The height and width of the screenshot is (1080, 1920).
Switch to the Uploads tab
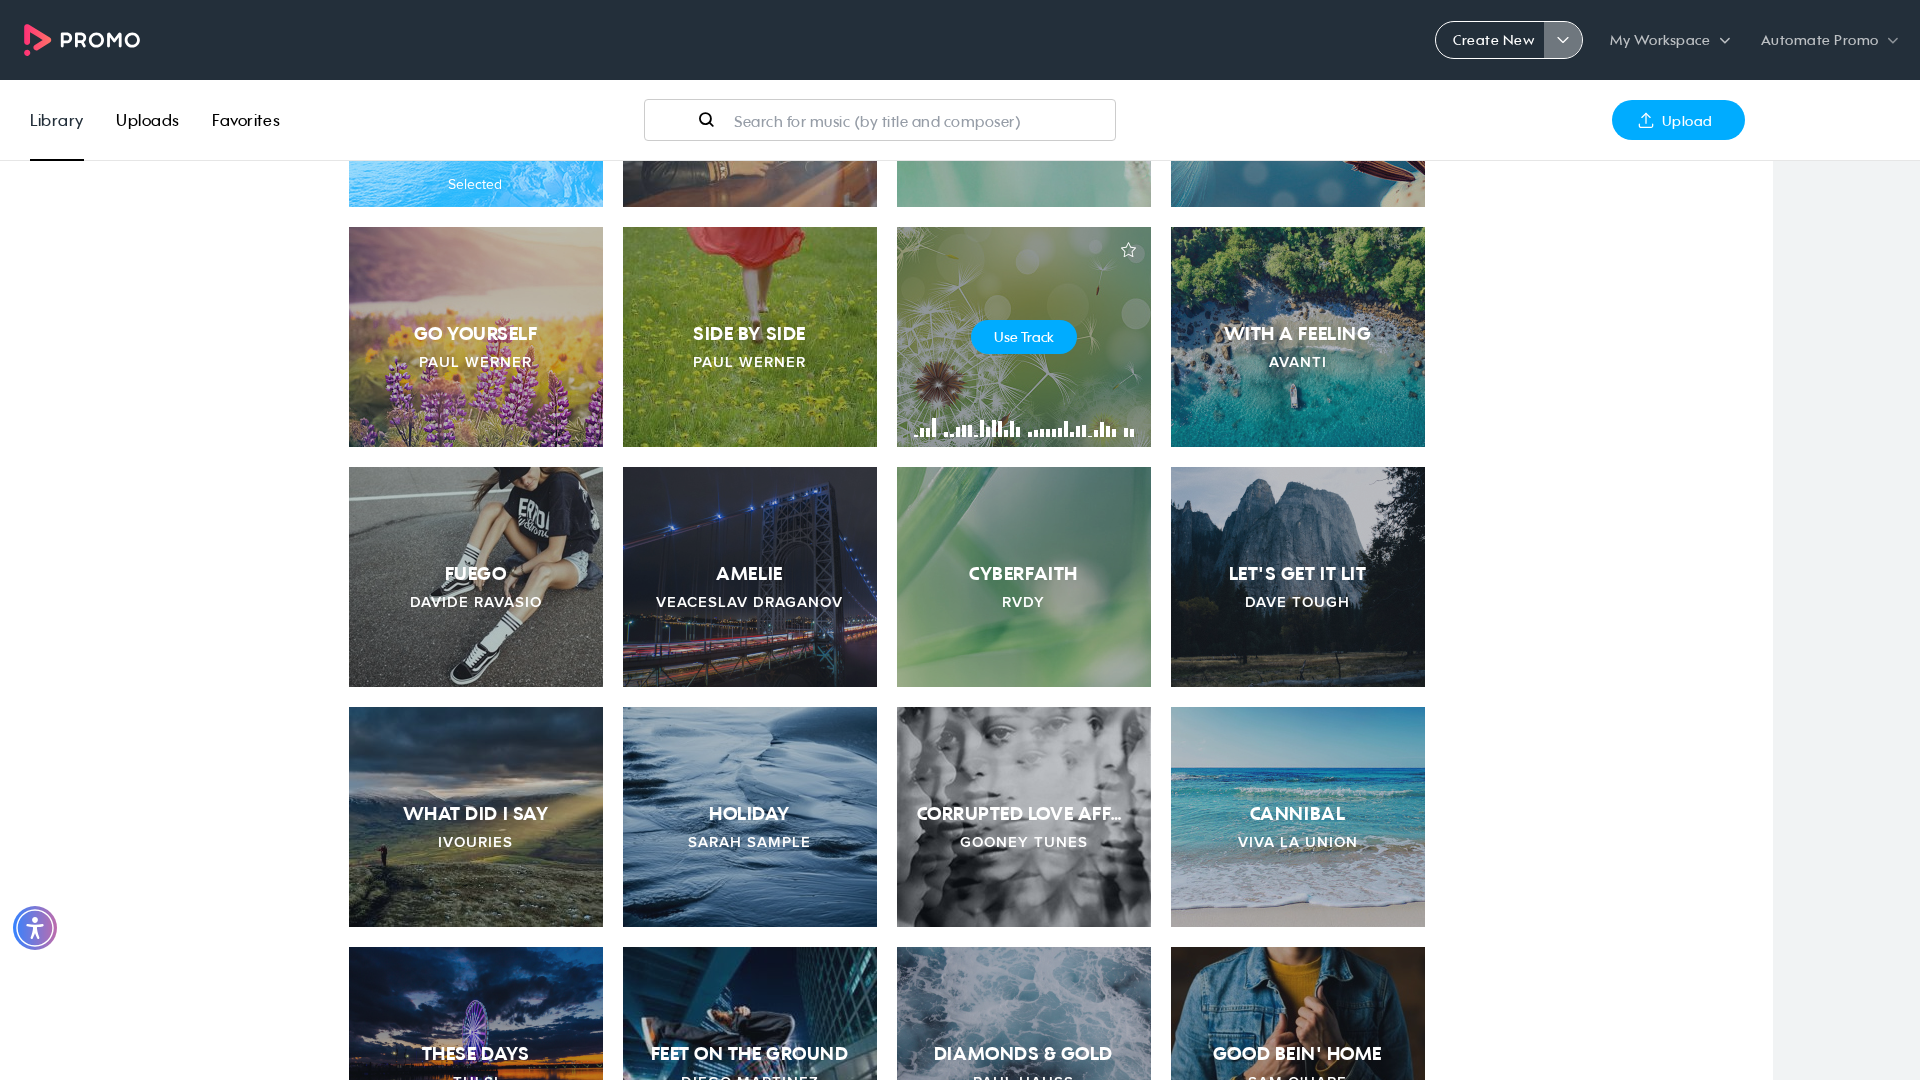click(x=147, y=120)
